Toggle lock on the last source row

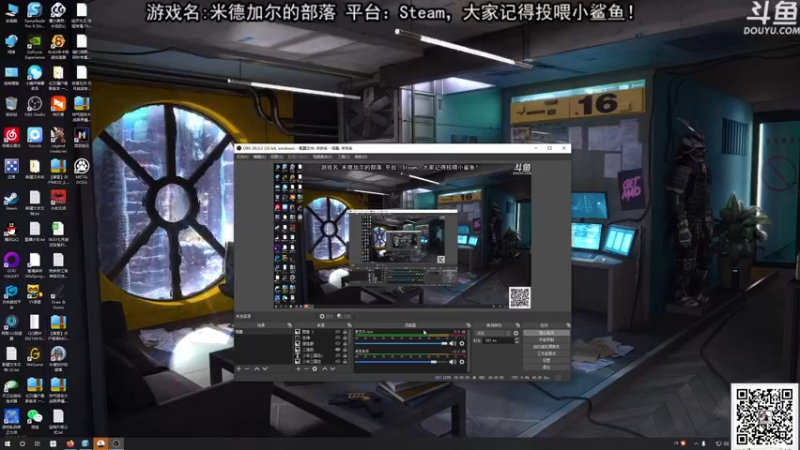[345, 362]
